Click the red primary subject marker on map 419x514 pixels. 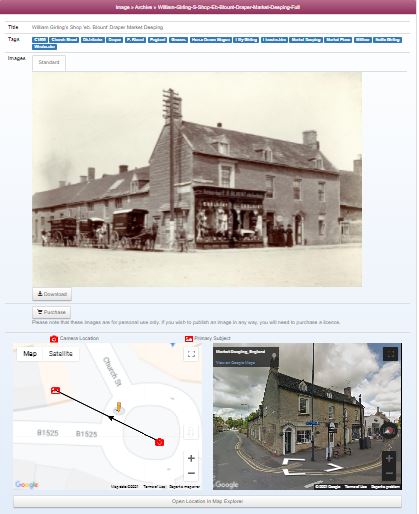[x=56, y=390]
